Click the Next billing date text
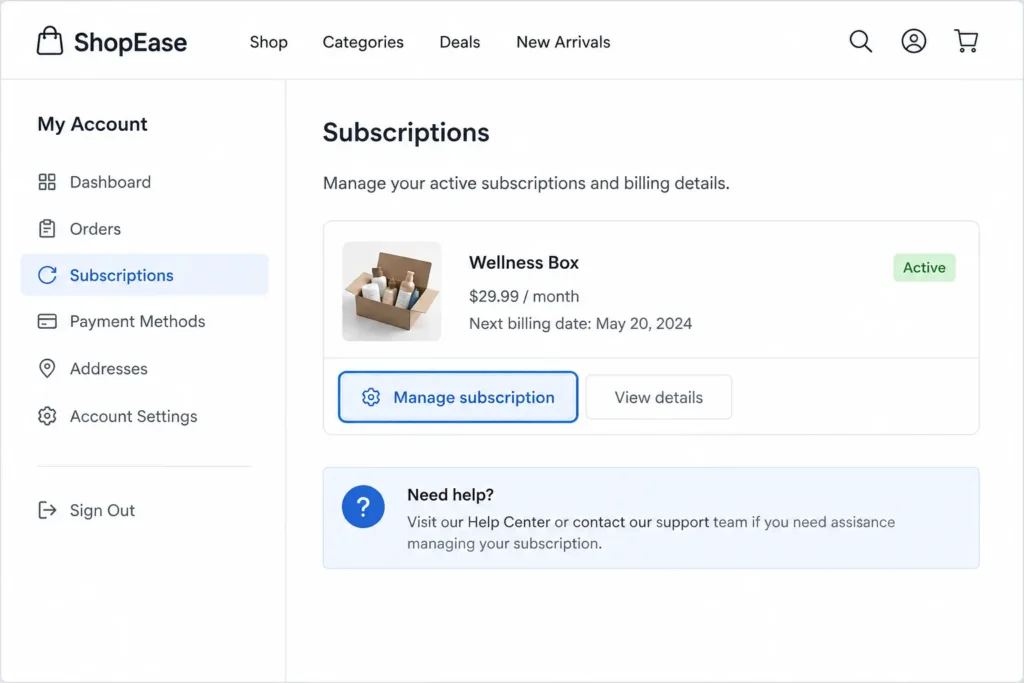Viewport: 1024px width, 683px height. (580, 324)
